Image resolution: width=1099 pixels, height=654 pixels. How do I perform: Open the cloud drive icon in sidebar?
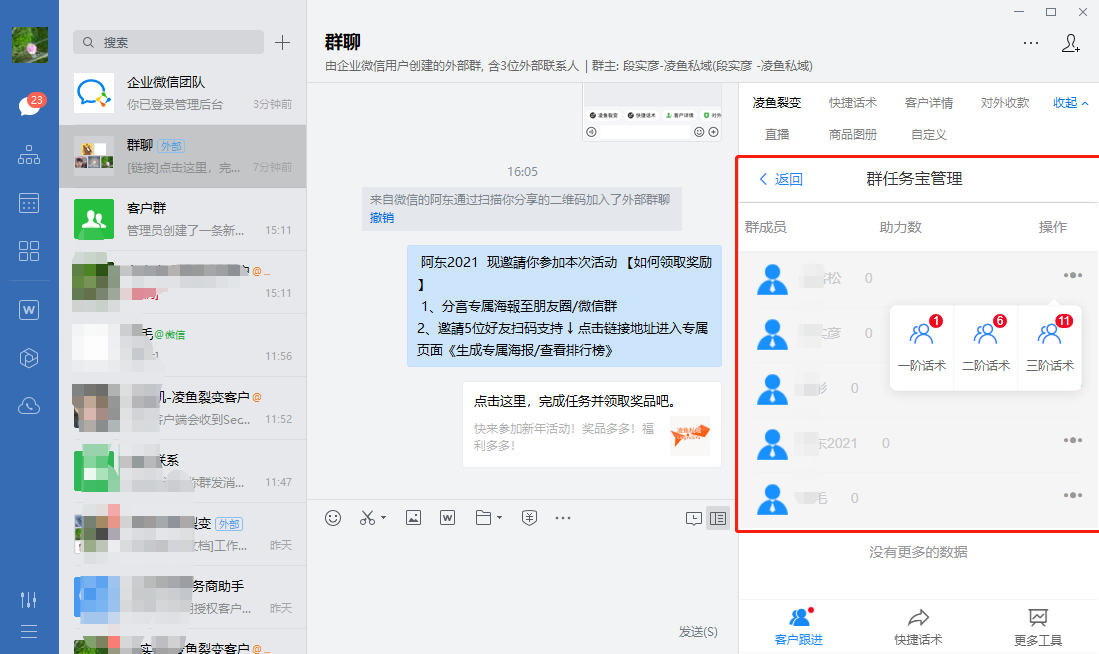tap(29, 405)
